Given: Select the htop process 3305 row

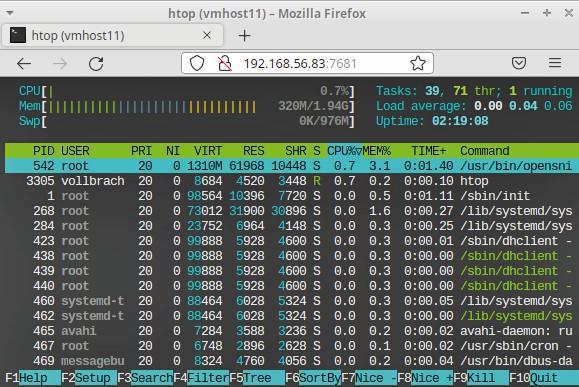Looking at the screenshot, I should 292,181.
